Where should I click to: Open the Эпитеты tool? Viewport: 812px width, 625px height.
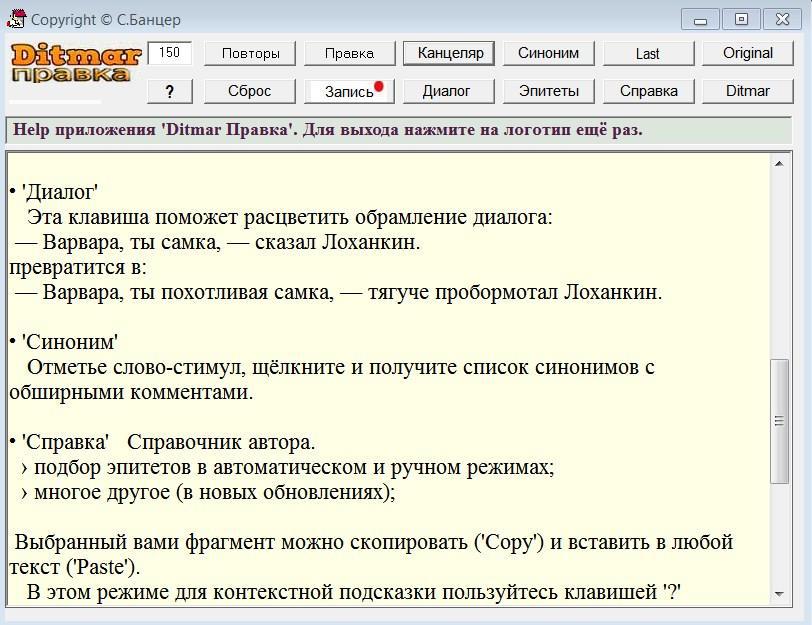(x=548, y=91)
